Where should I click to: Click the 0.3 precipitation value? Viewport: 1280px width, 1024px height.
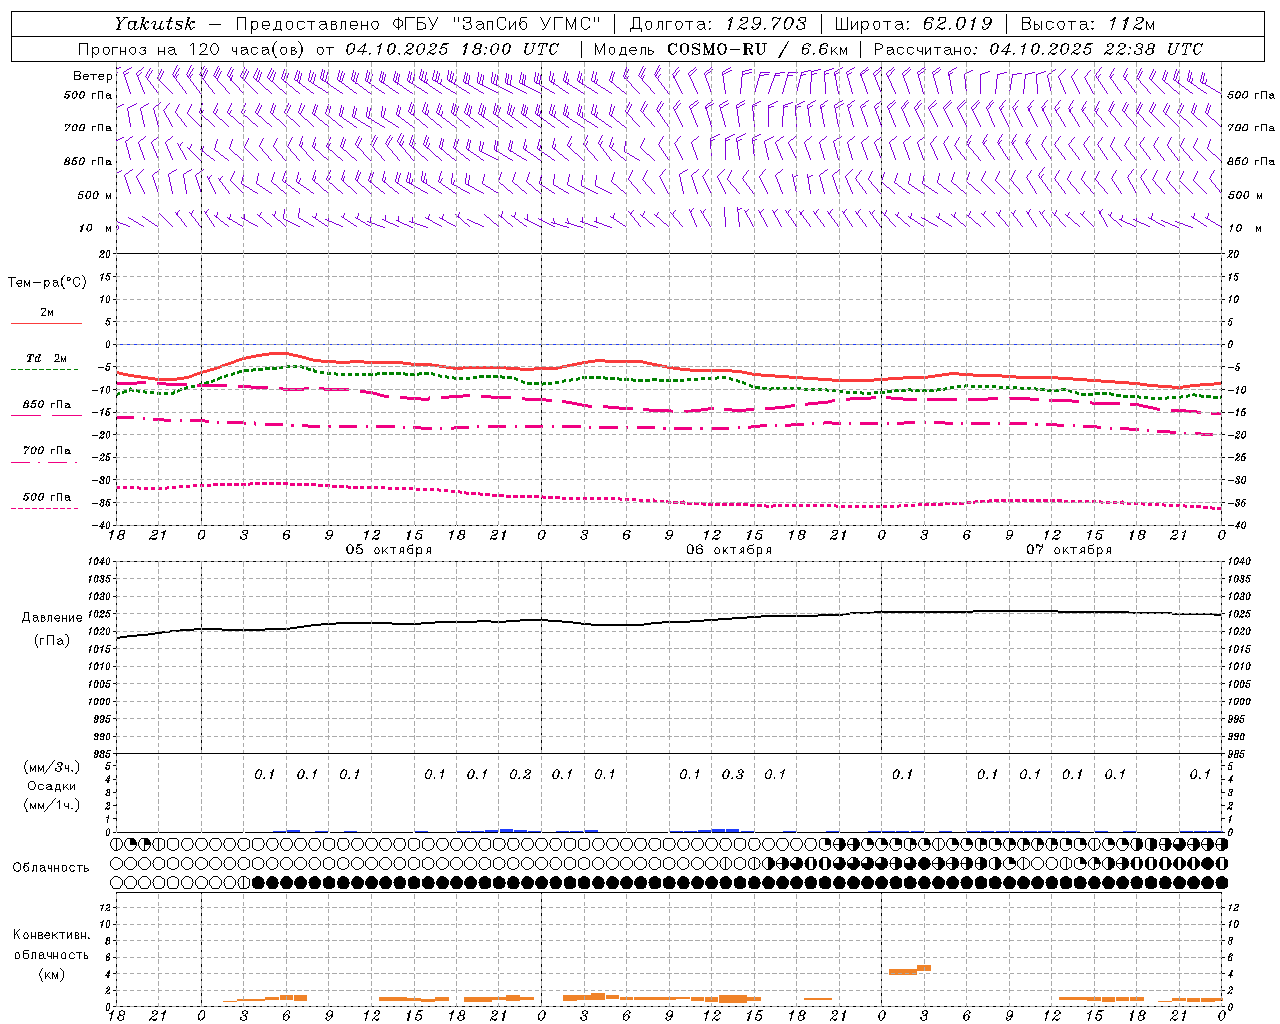[733, 775]
